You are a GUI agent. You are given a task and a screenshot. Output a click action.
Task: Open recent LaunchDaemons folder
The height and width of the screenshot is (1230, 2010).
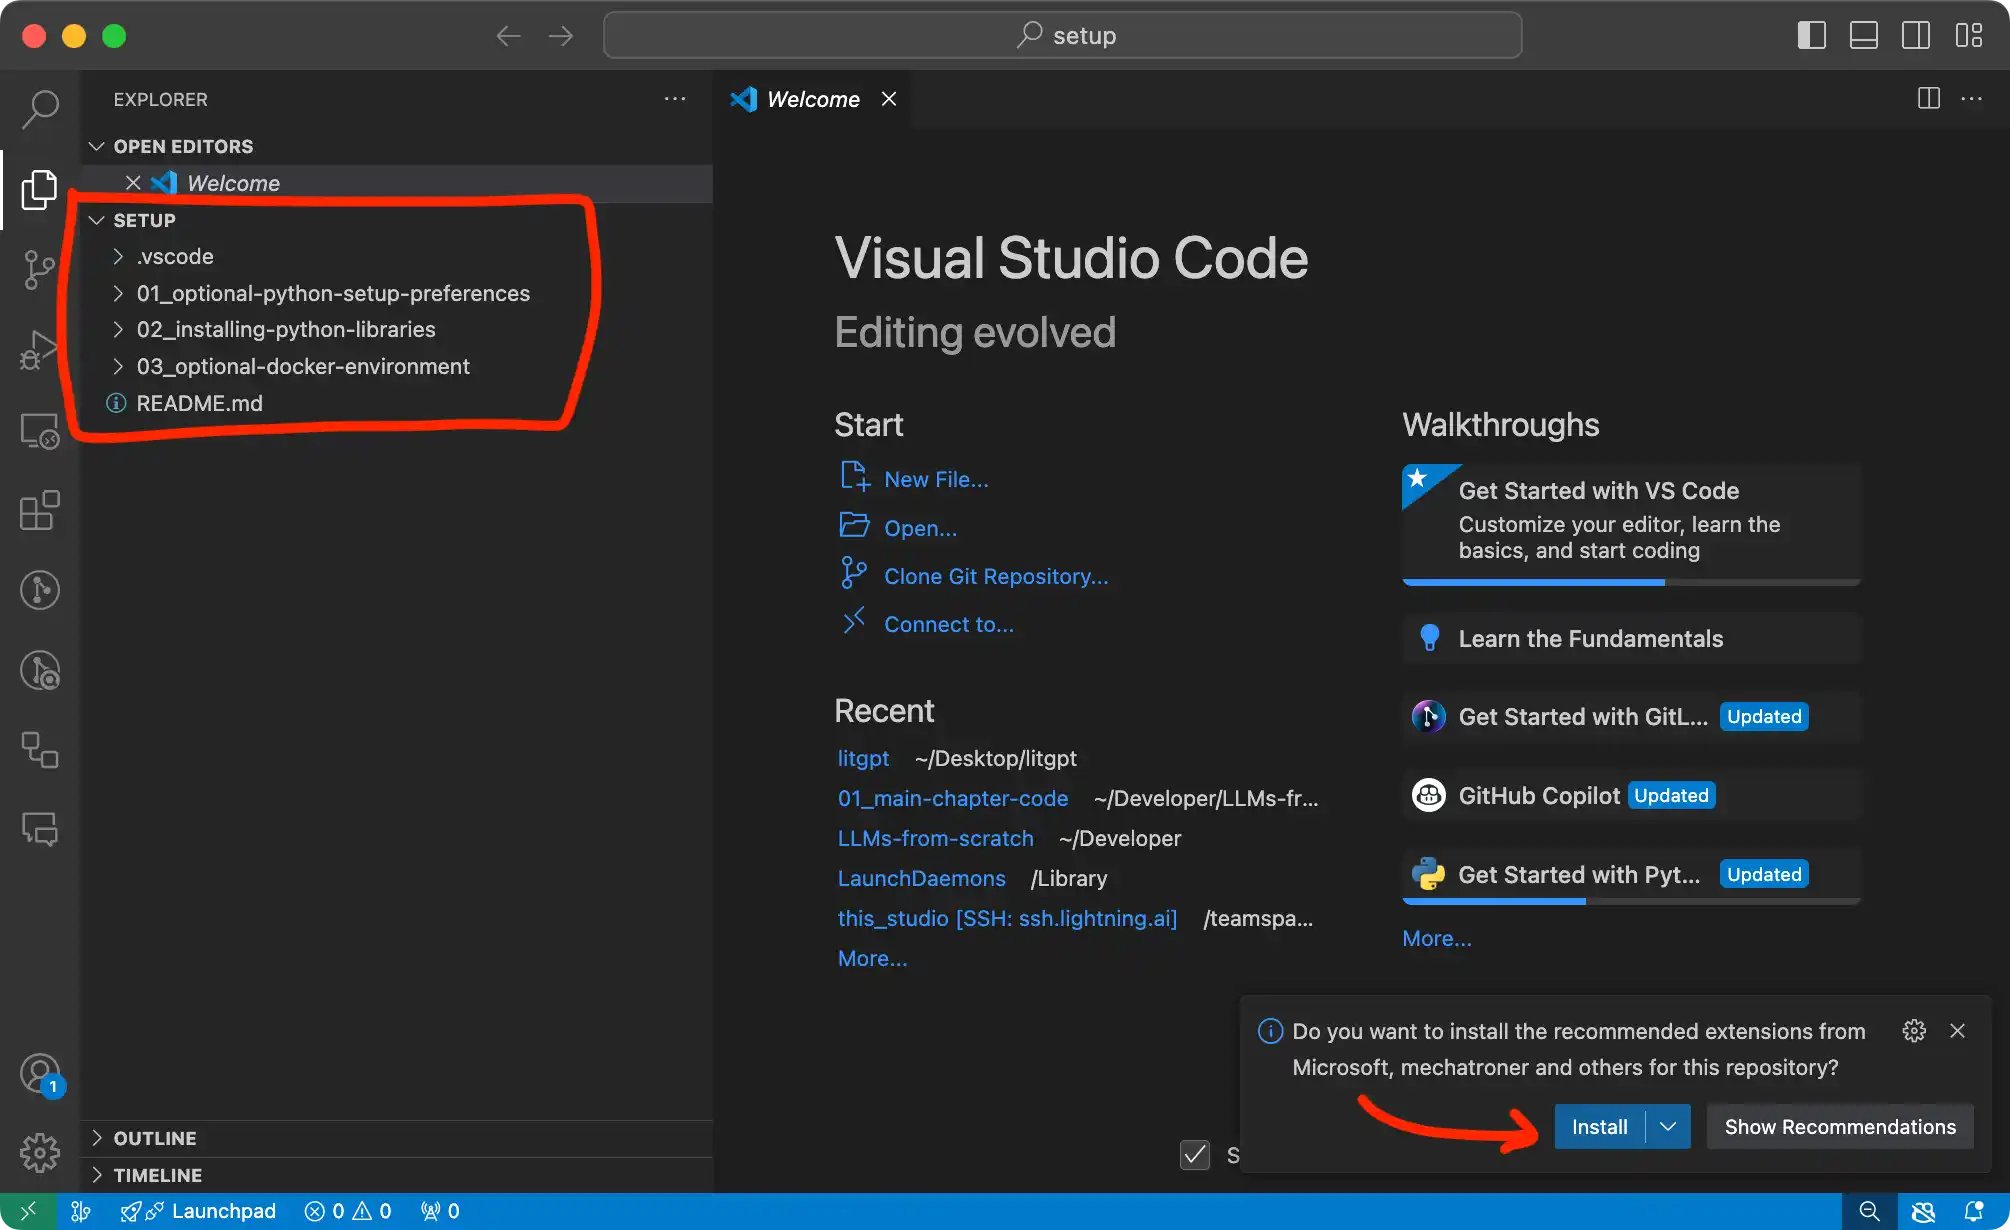coord(921,878)
